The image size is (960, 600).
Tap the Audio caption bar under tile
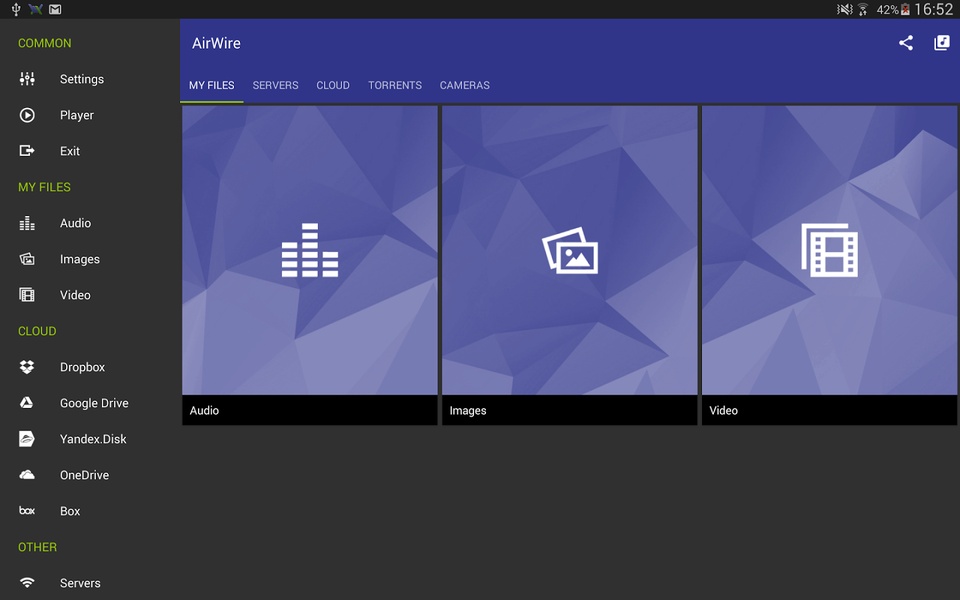point(310,410)
